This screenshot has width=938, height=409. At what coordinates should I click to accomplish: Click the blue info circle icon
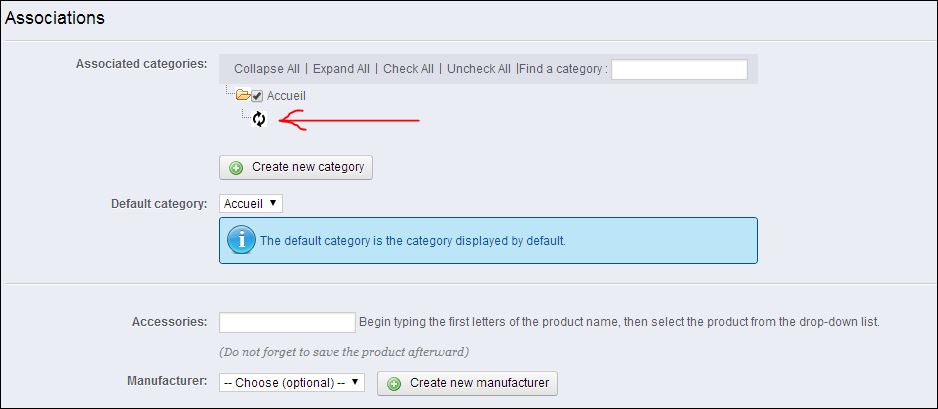pos(240,240)
